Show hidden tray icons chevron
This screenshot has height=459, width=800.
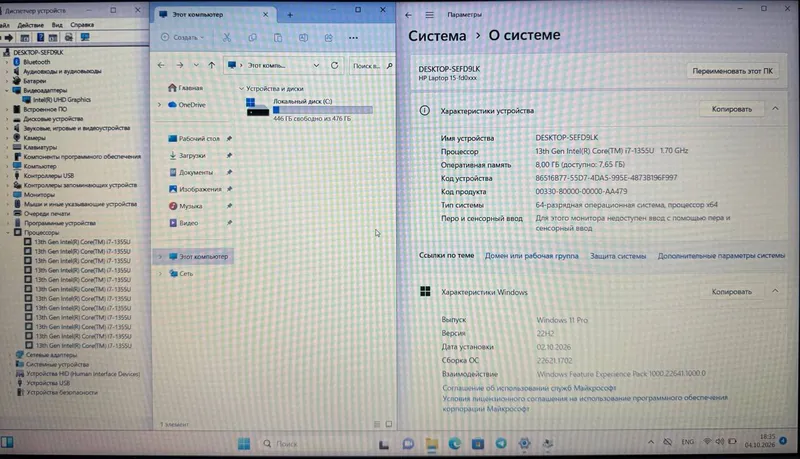pos(651,442)
